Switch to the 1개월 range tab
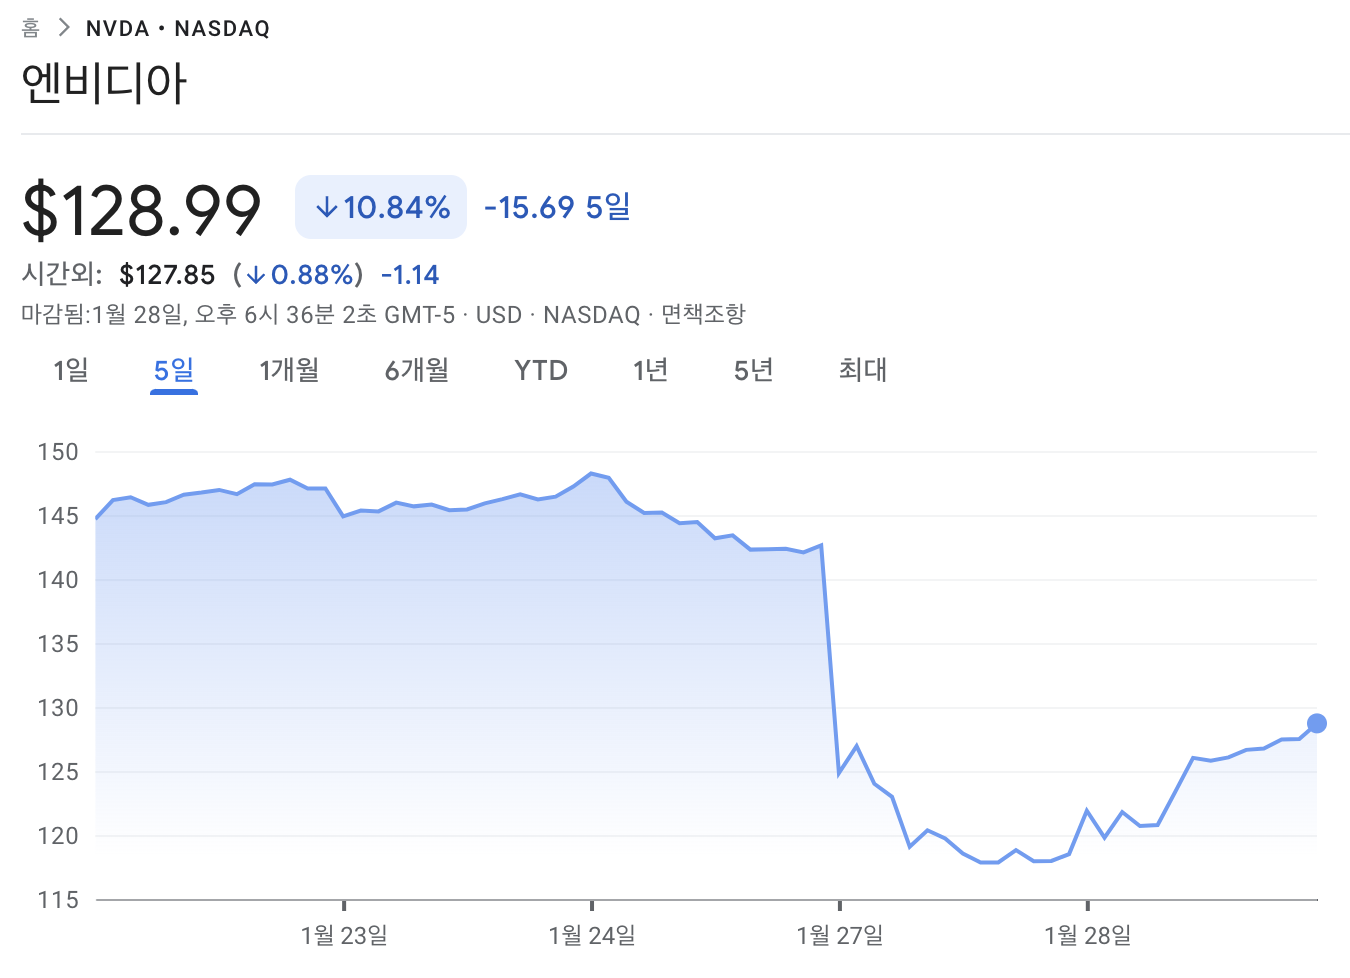Screen dimensions: 1350x978 [x=289, y=370]
